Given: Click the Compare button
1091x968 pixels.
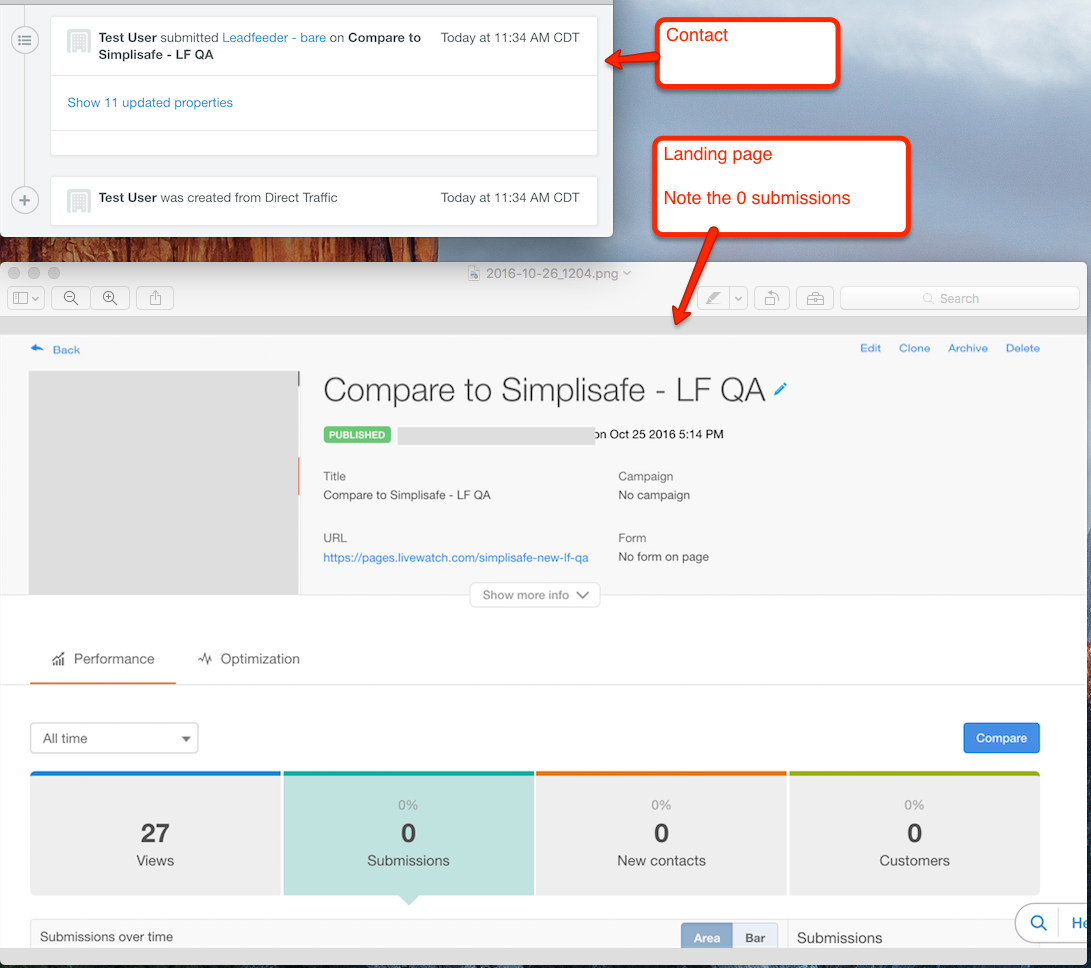Looking at the screenshot, I should click(1001, 737).
